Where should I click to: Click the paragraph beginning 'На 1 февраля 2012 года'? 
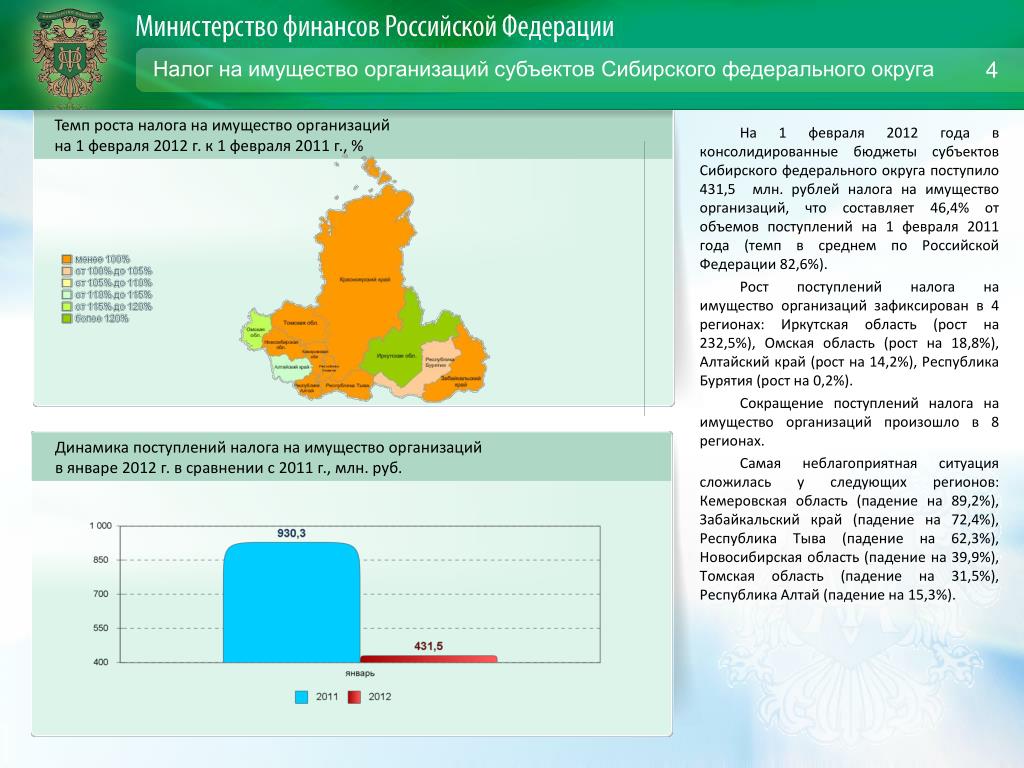tap(849, 199)
